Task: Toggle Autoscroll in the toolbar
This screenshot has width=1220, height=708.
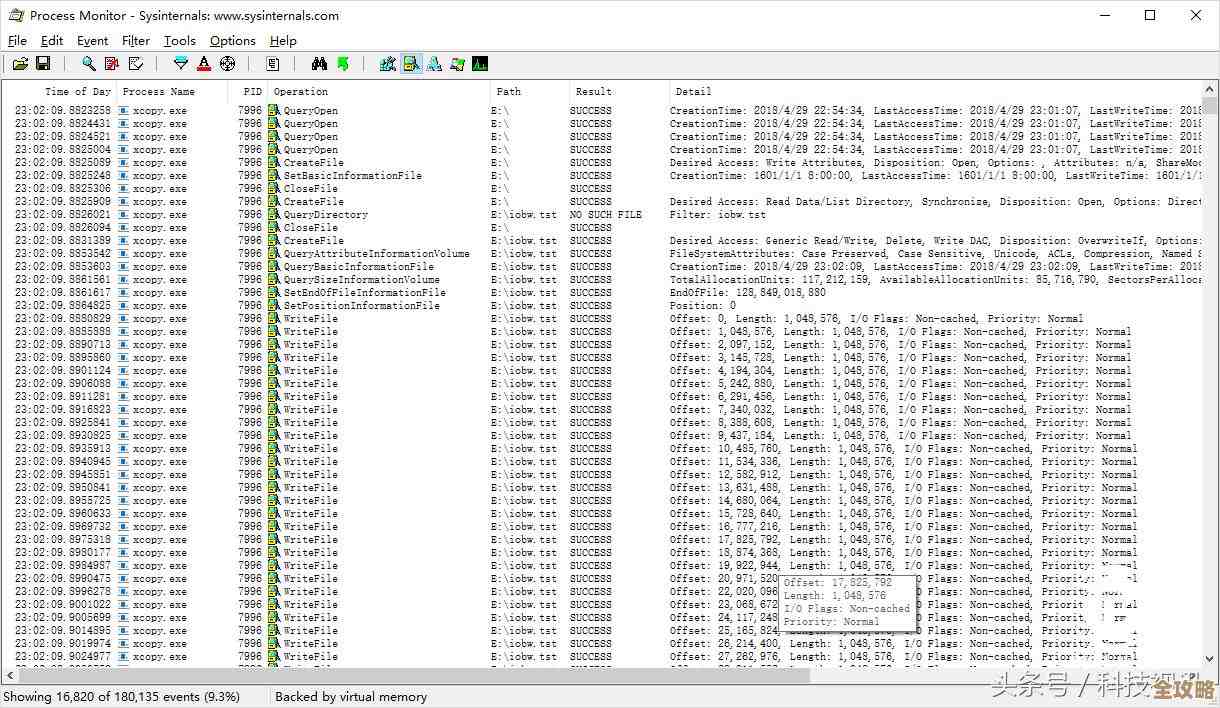Action: (112, 64)
